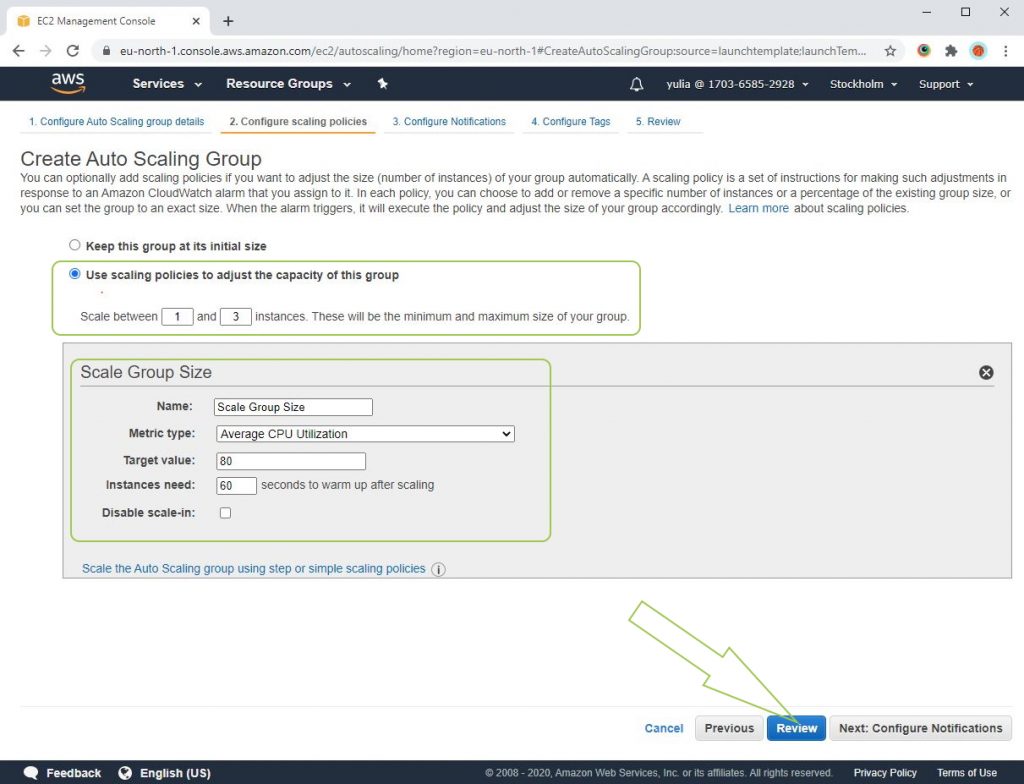Click the browser forward arrow
The image size is (1024, 784).
[45, 51]
